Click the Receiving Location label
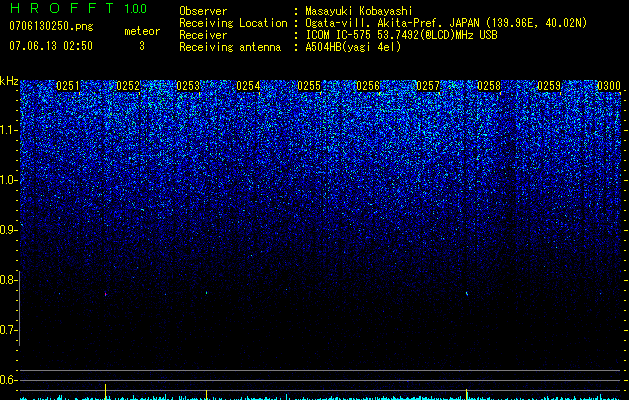 [x=233, y=23]
